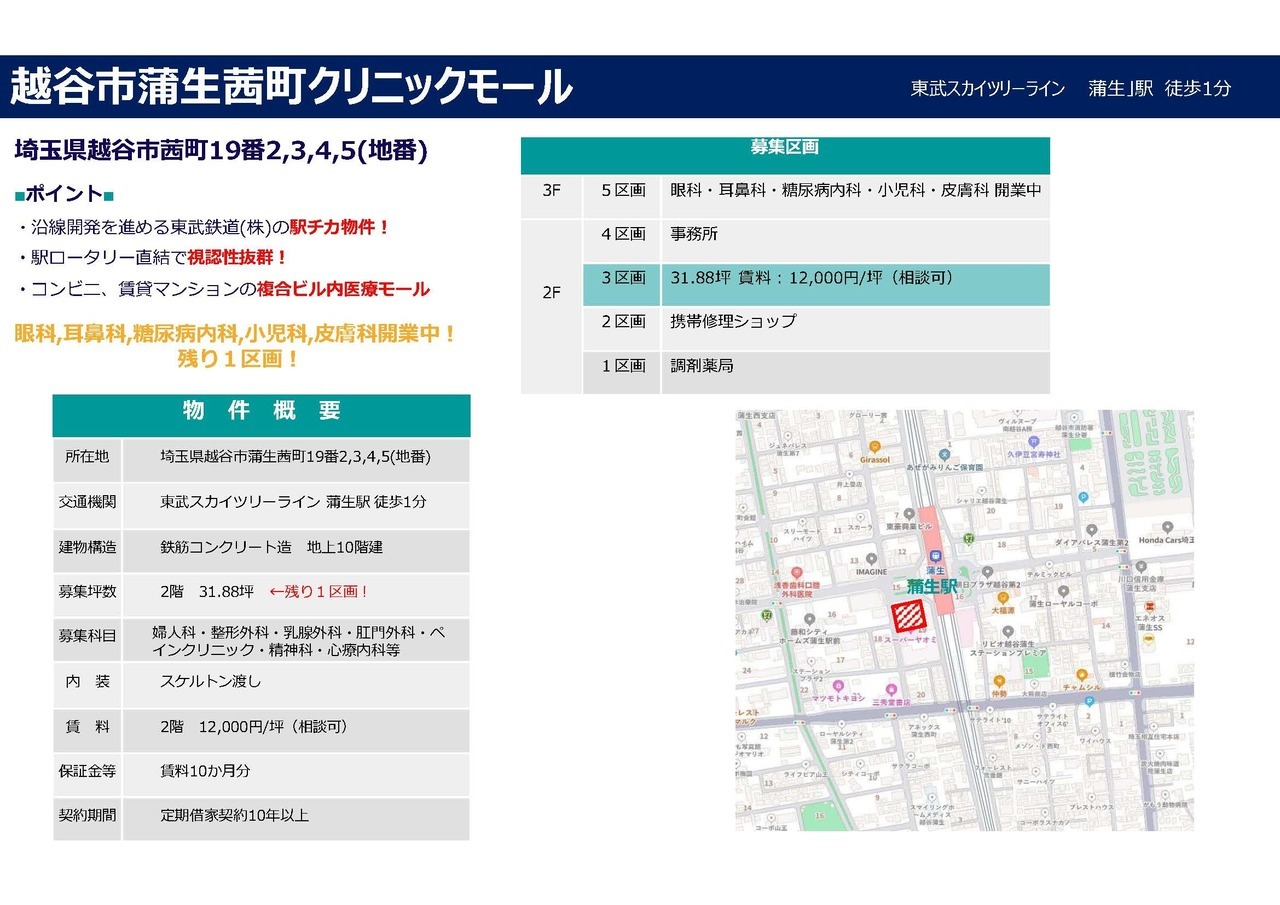
Task: Click the Girassol restaurant marker on the map
Action: pos(875,446)
